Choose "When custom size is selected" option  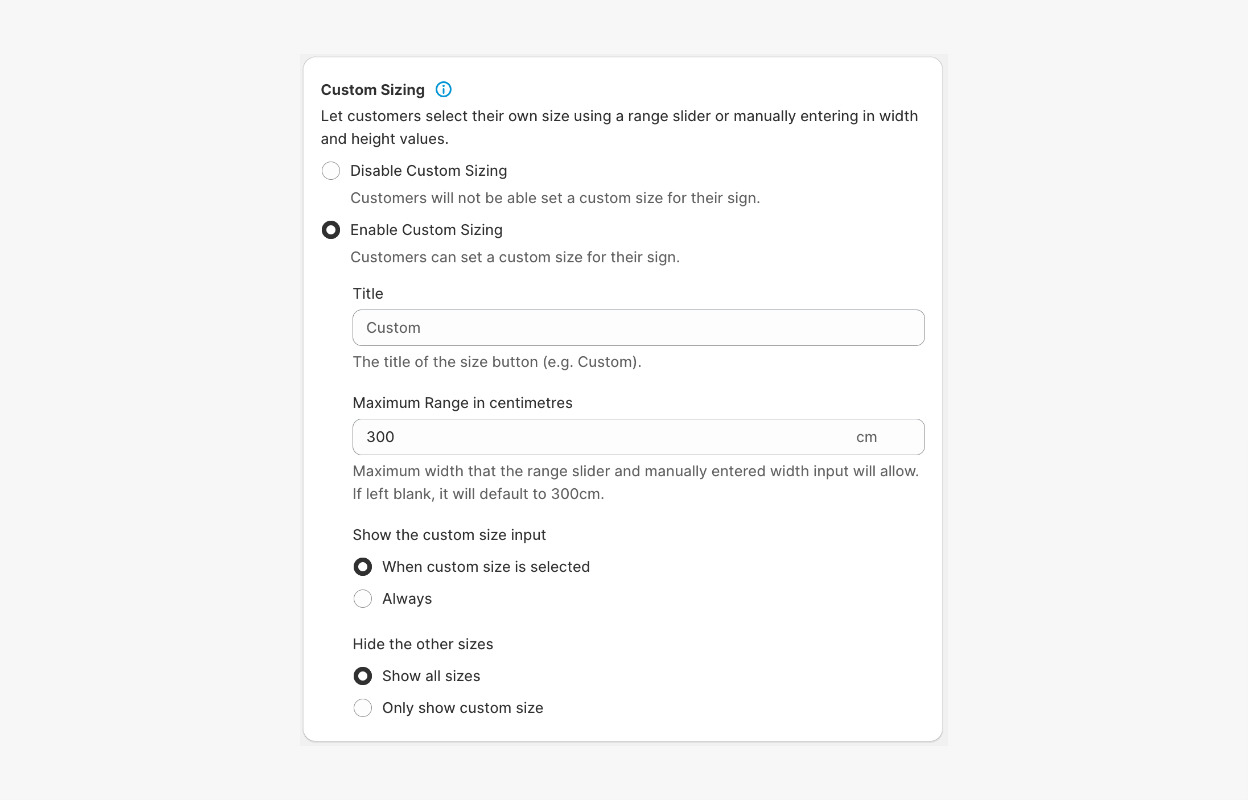coord(363,567)
